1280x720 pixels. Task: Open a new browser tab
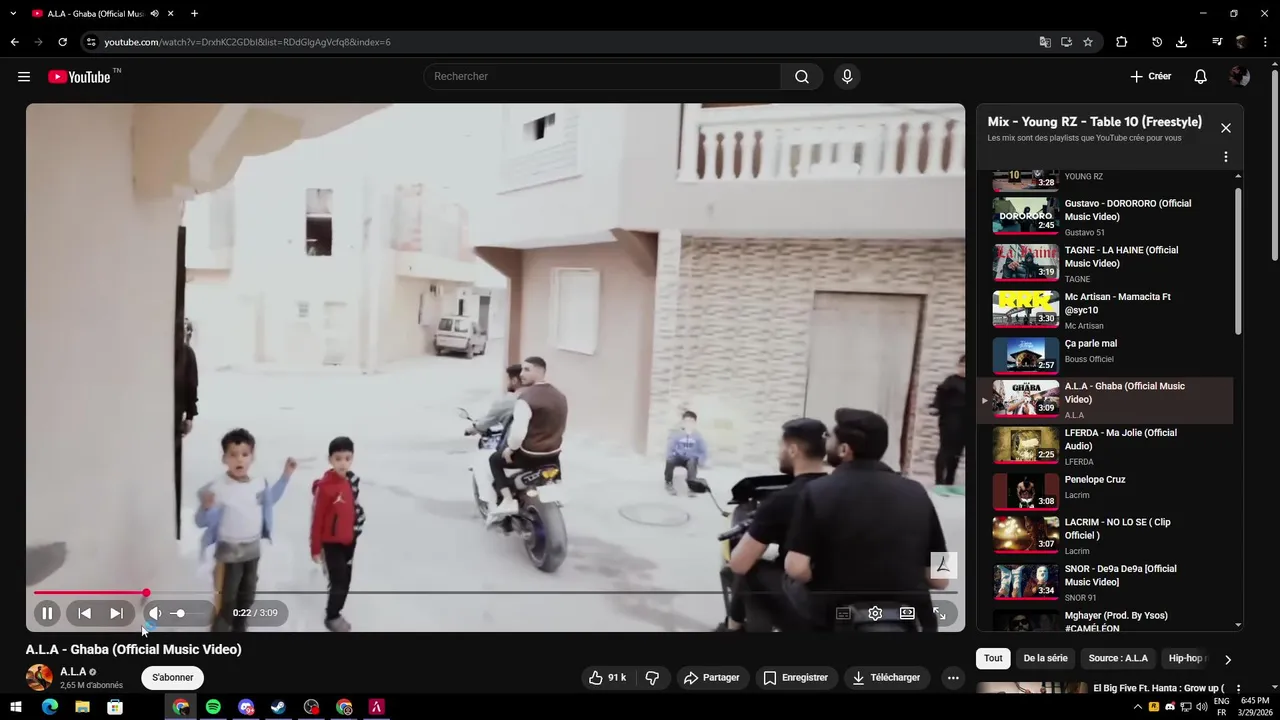click(x=194, y=14)
